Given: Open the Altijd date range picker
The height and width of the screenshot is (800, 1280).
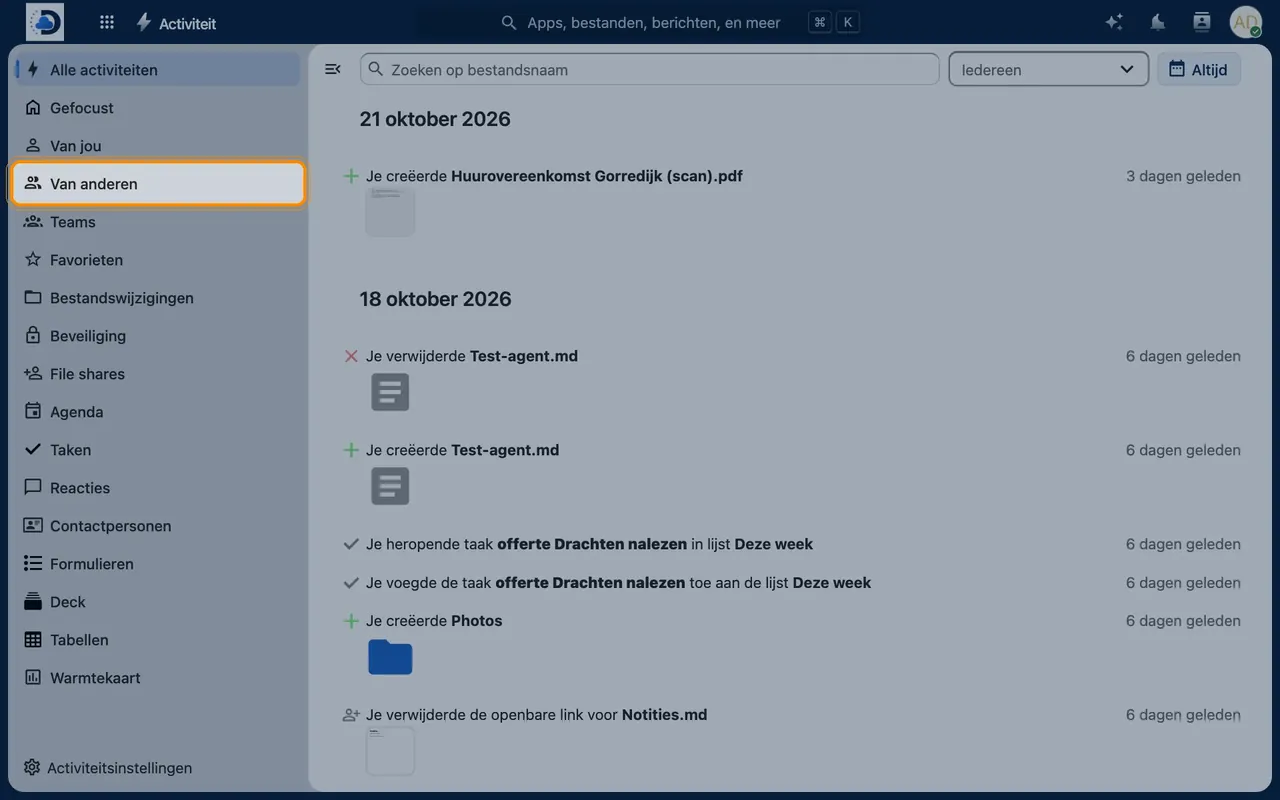Looking at the screenshot, I should (1198, 69).
